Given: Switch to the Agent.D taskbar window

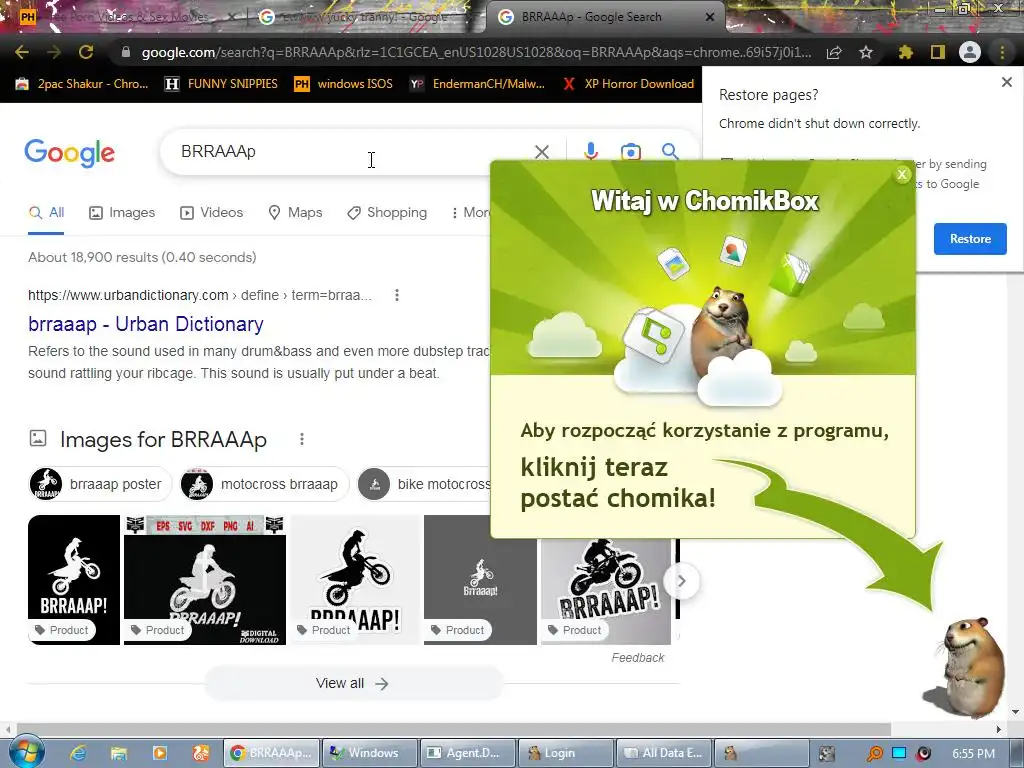Looking at the screenshot, I should (x=468, y=753).
